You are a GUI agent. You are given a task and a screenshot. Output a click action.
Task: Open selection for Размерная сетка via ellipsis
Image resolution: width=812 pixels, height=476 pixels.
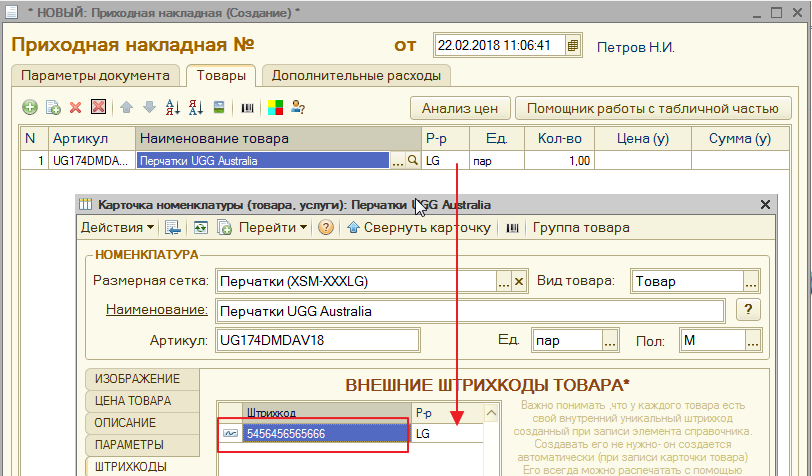tap(504, 282)
